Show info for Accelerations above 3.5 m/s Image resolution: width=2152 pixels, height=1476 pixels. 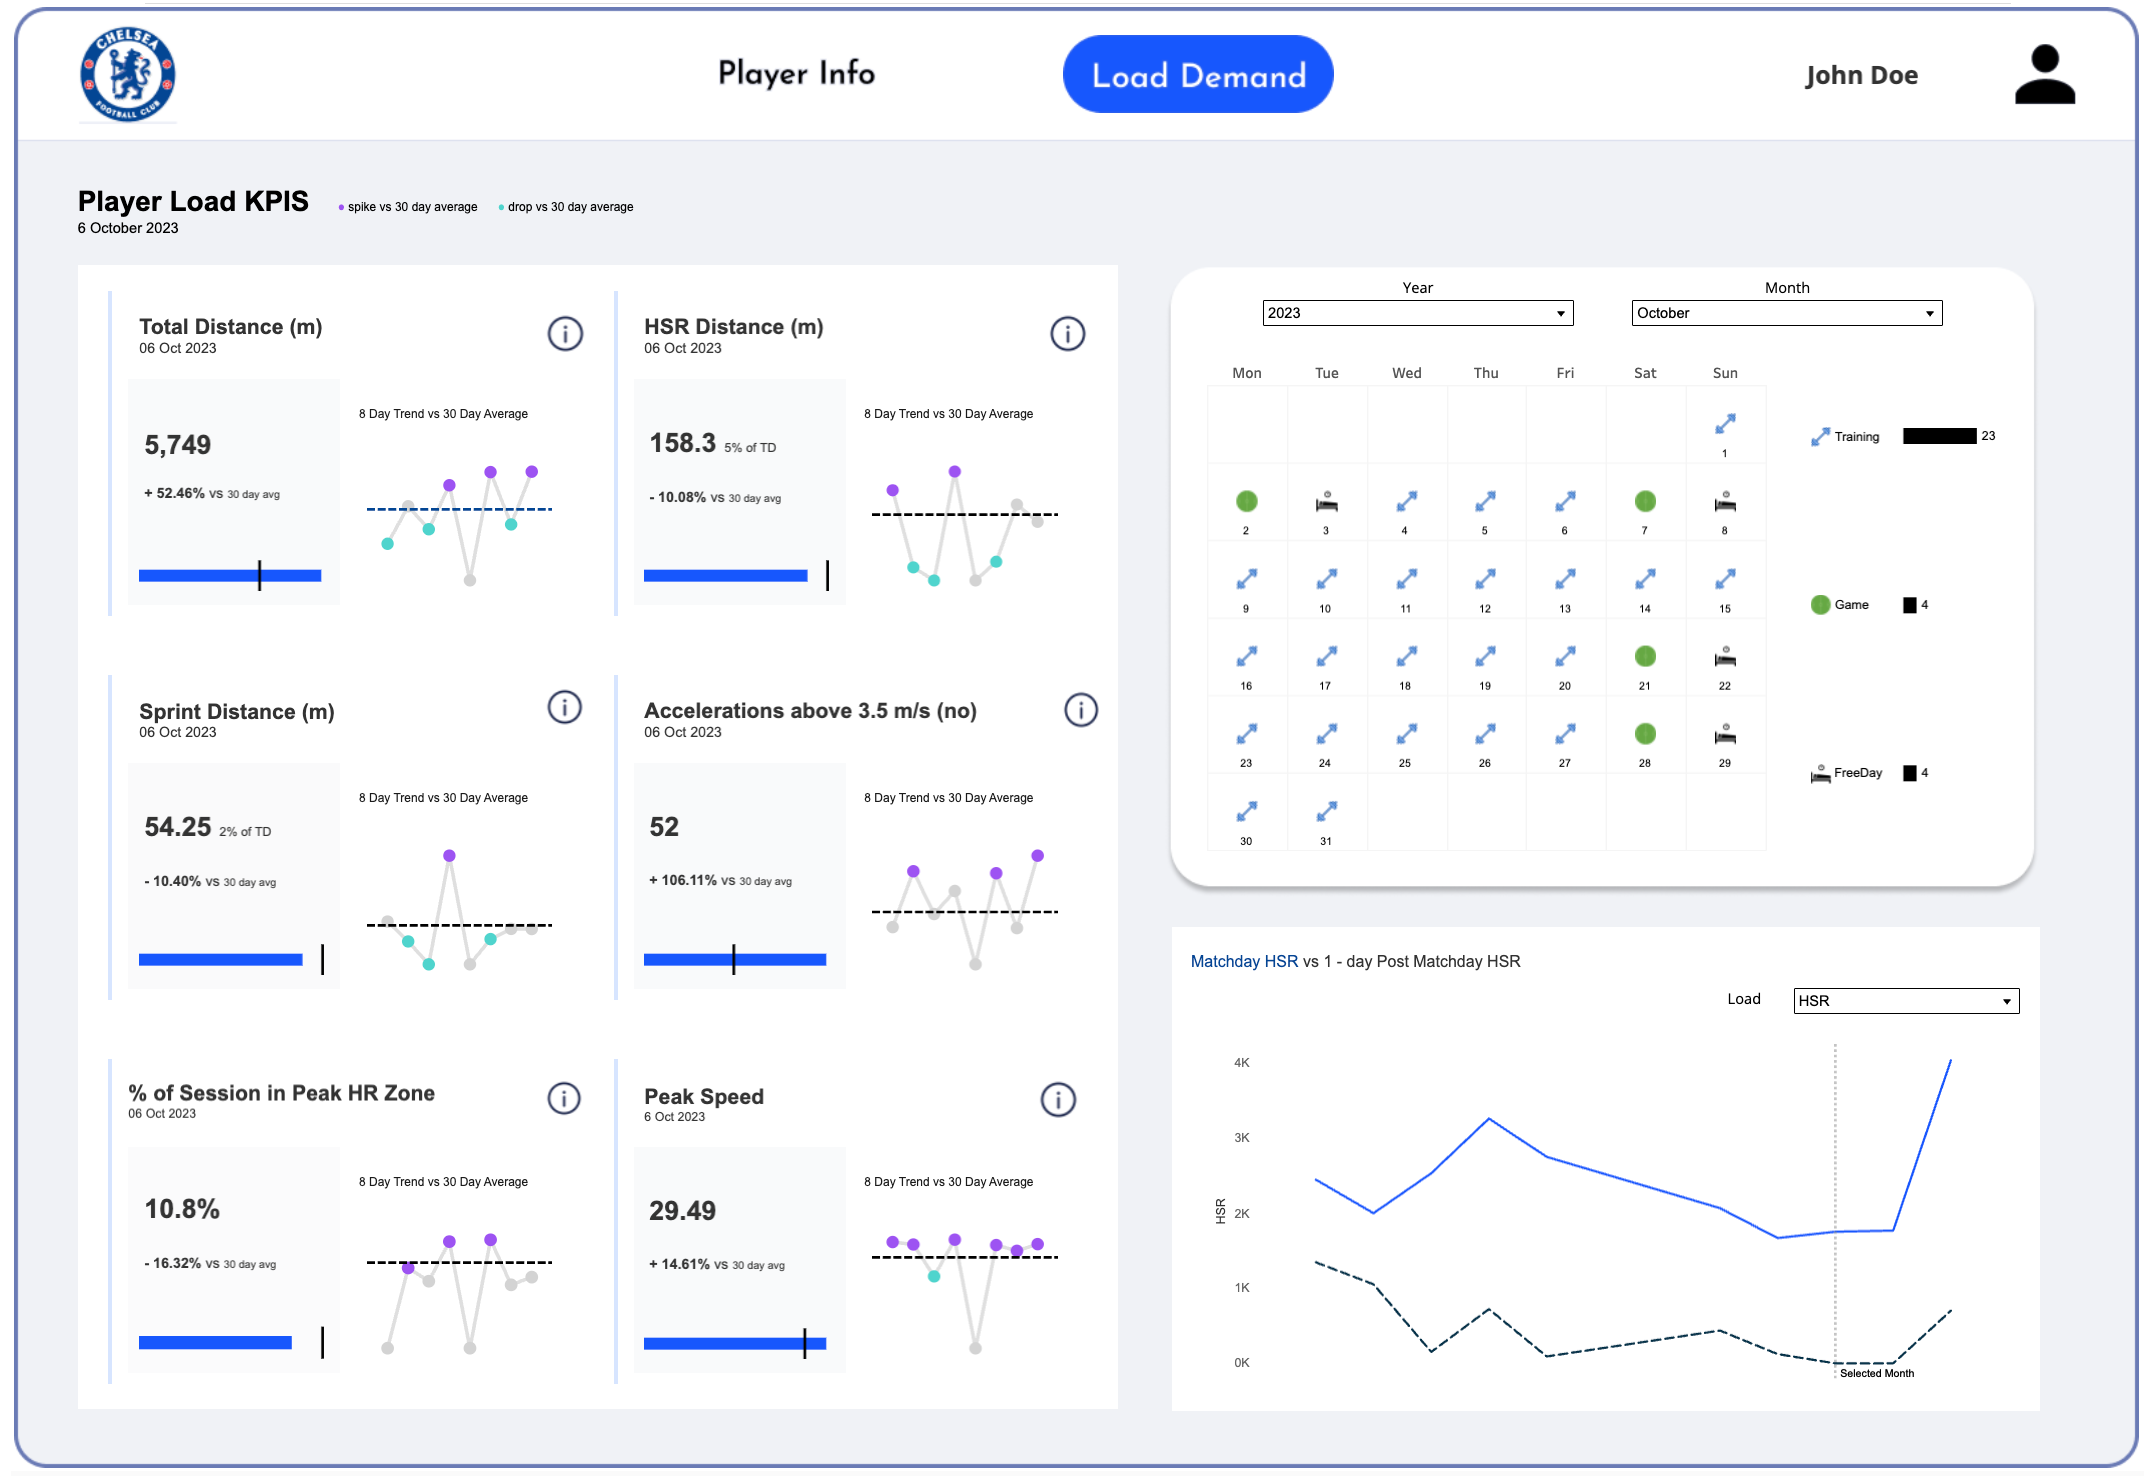tap(1080, 710)
